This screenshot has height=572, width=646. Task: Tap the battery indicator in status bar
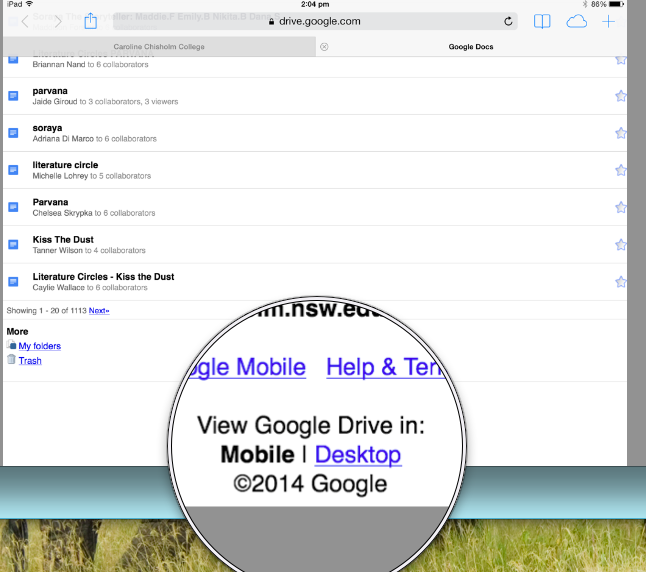616,4
